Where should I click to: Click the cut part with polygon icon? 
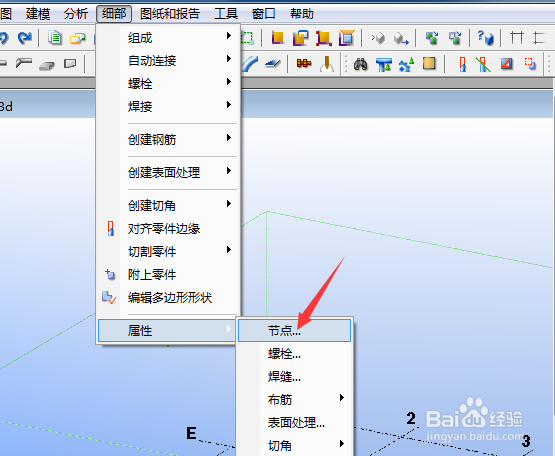[x=507, y=64]
